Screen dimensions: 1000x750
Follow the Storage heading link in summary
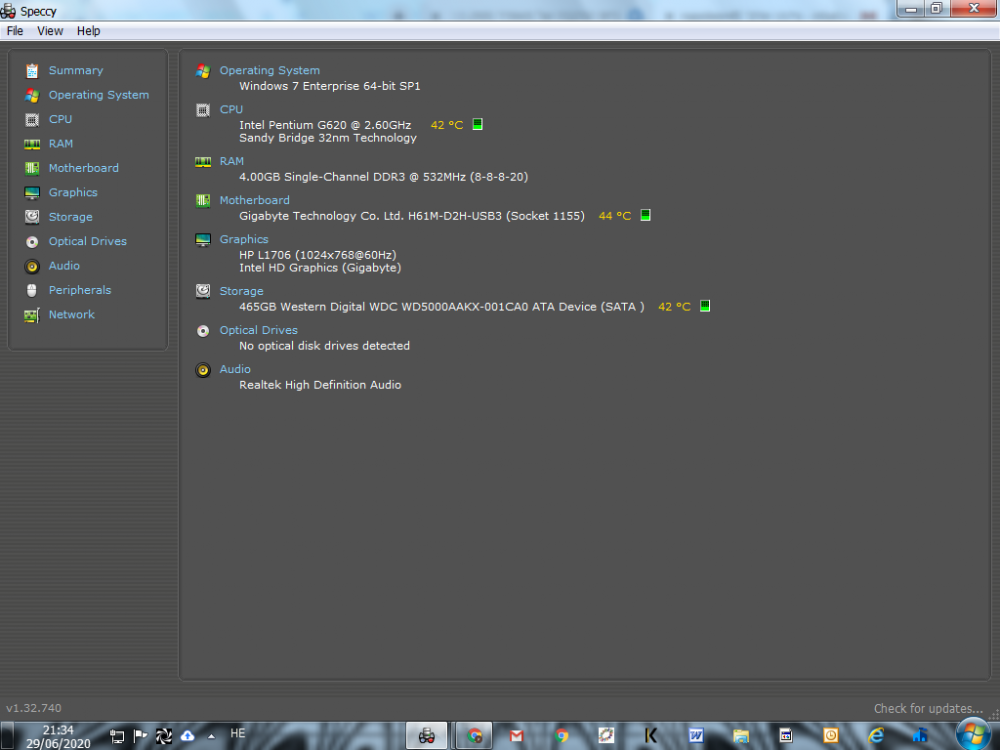241,291
